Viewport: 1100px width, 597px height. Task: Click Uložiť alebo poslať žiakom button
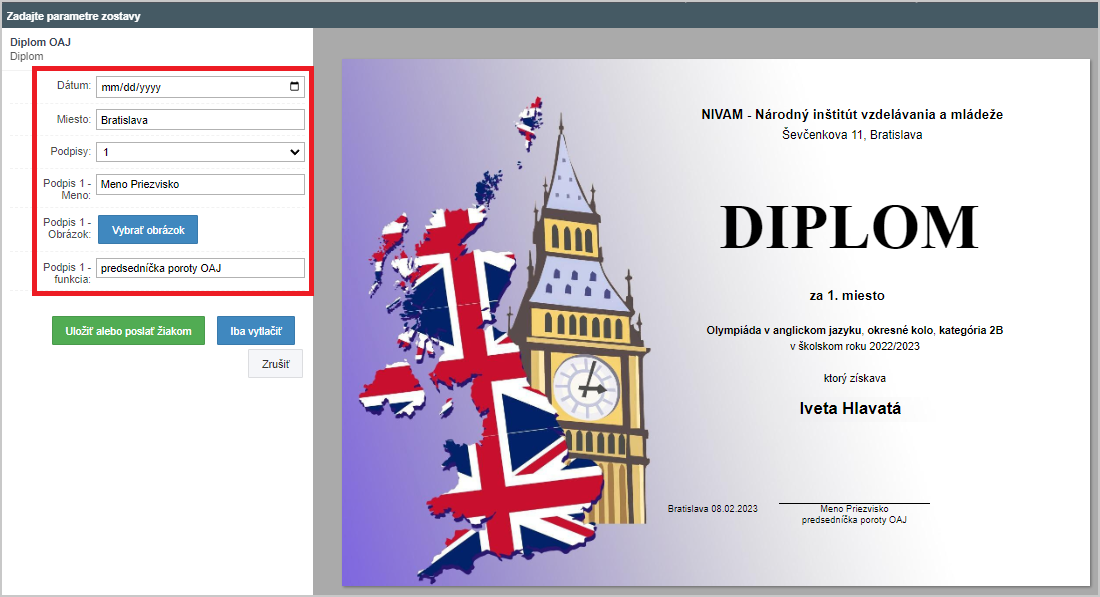[x=128, y=331]
